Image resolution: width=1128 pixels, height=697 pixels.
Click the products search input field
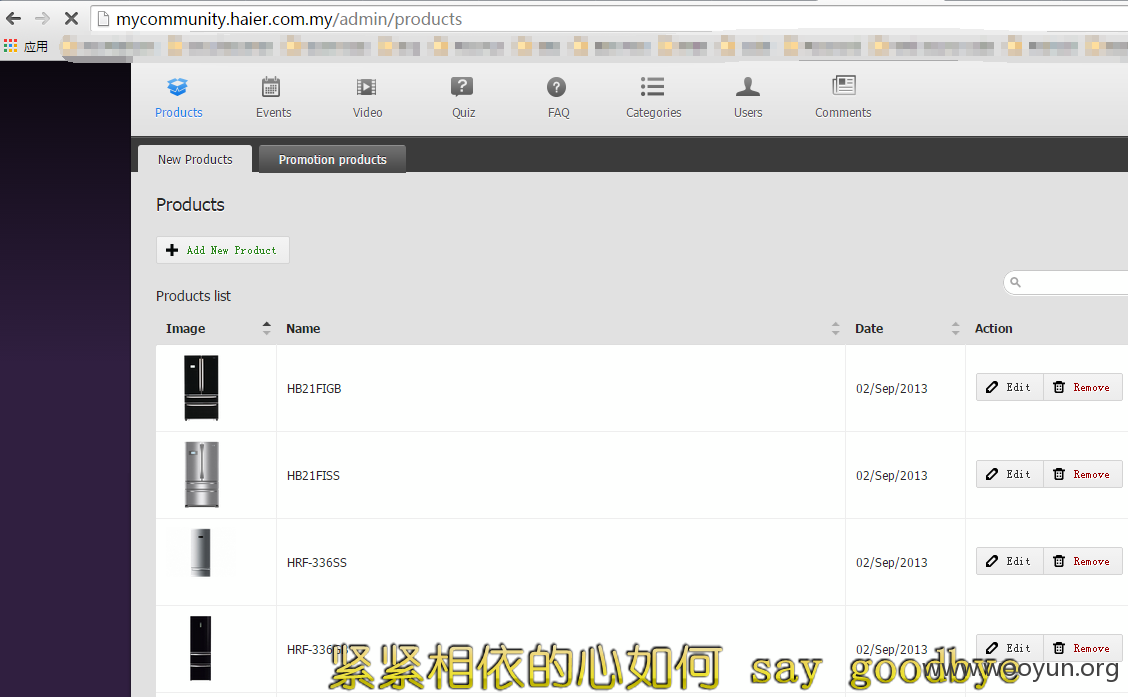[x=1066, y=282]
